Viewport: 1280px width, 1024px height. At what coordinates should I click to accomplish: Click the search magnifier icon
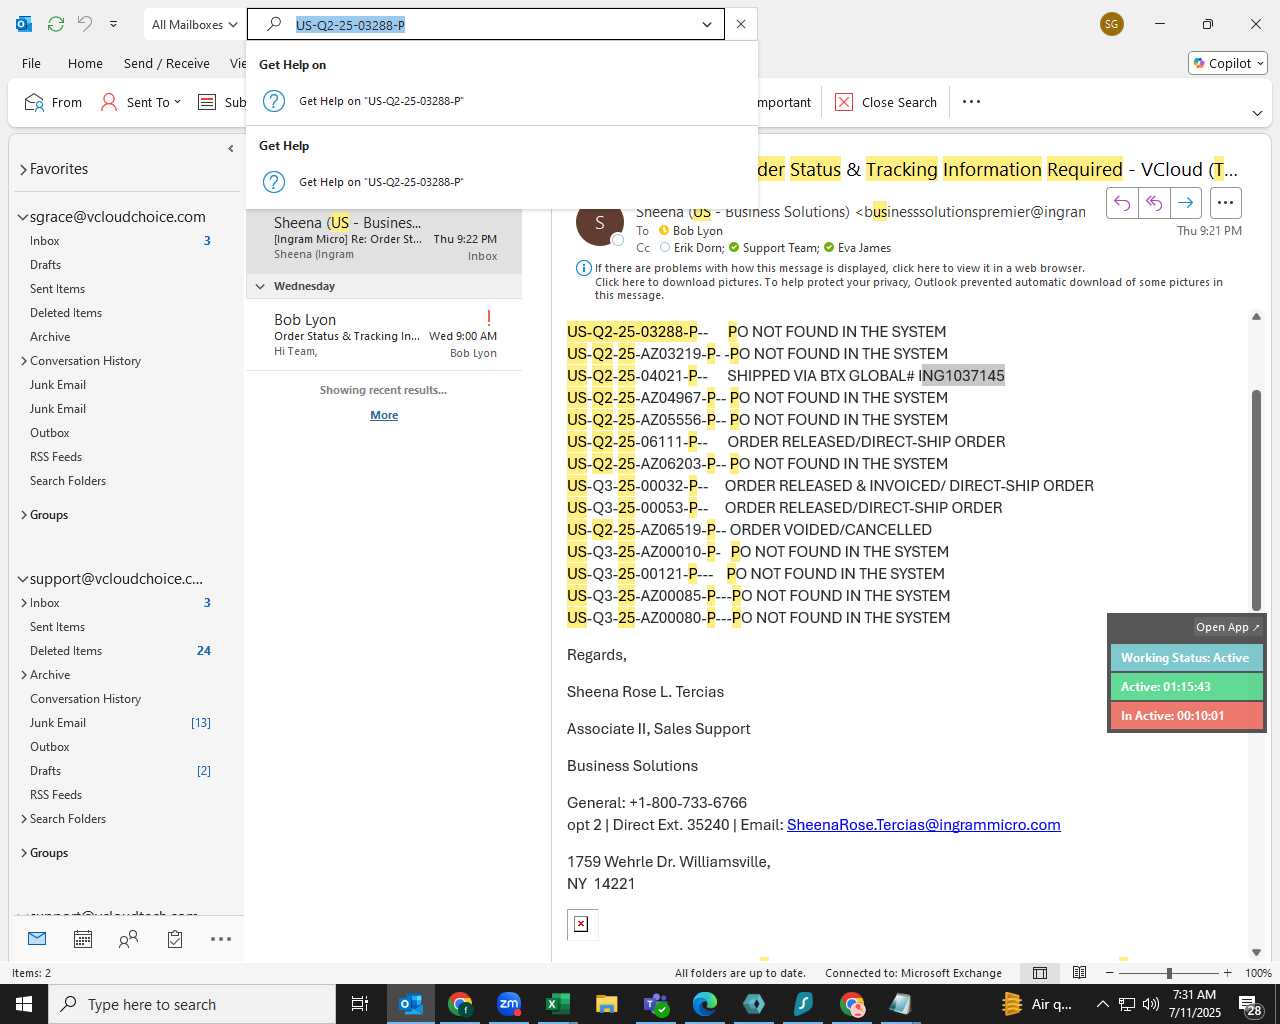(x=273, y=24)
